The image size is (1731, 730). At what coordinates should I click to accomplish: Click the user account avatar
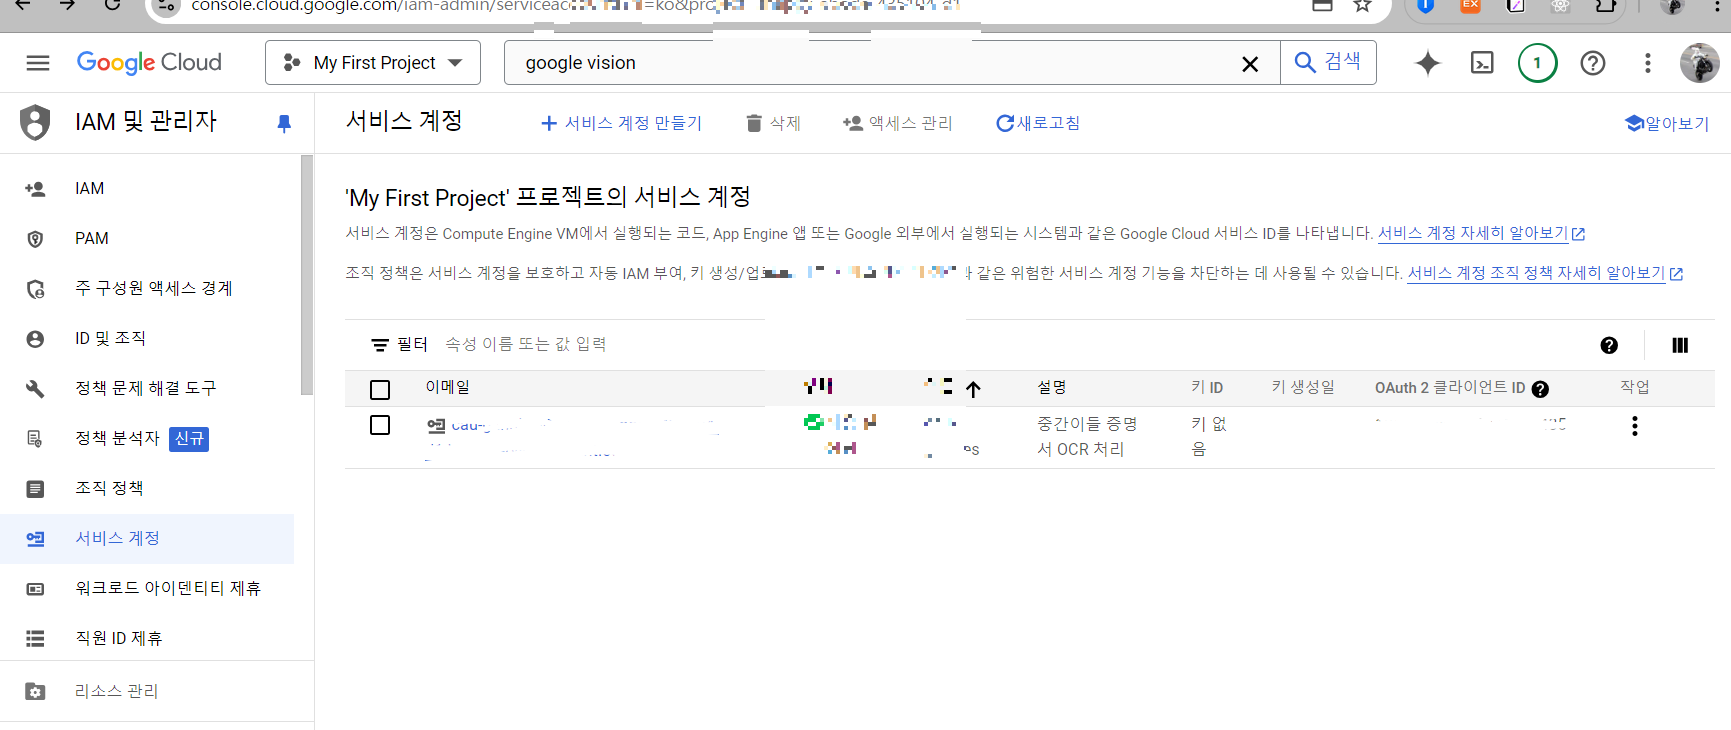click(1699, 63)
